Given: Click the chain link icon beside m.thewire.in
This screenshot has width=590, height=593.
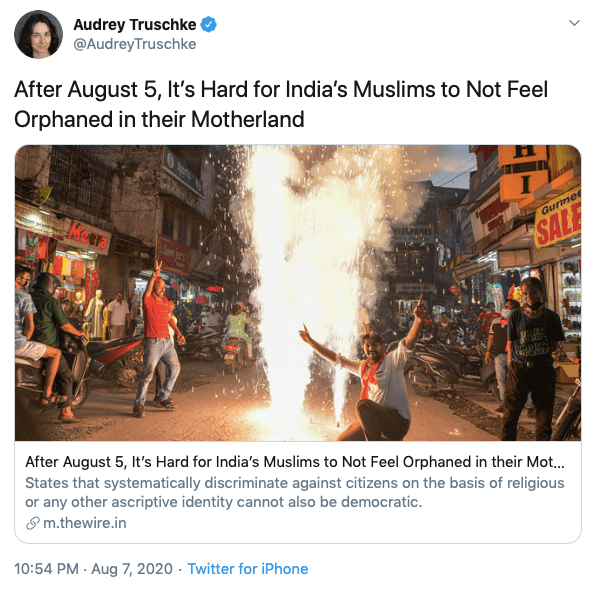Looking at the screenshot, I should pos(33,523).
